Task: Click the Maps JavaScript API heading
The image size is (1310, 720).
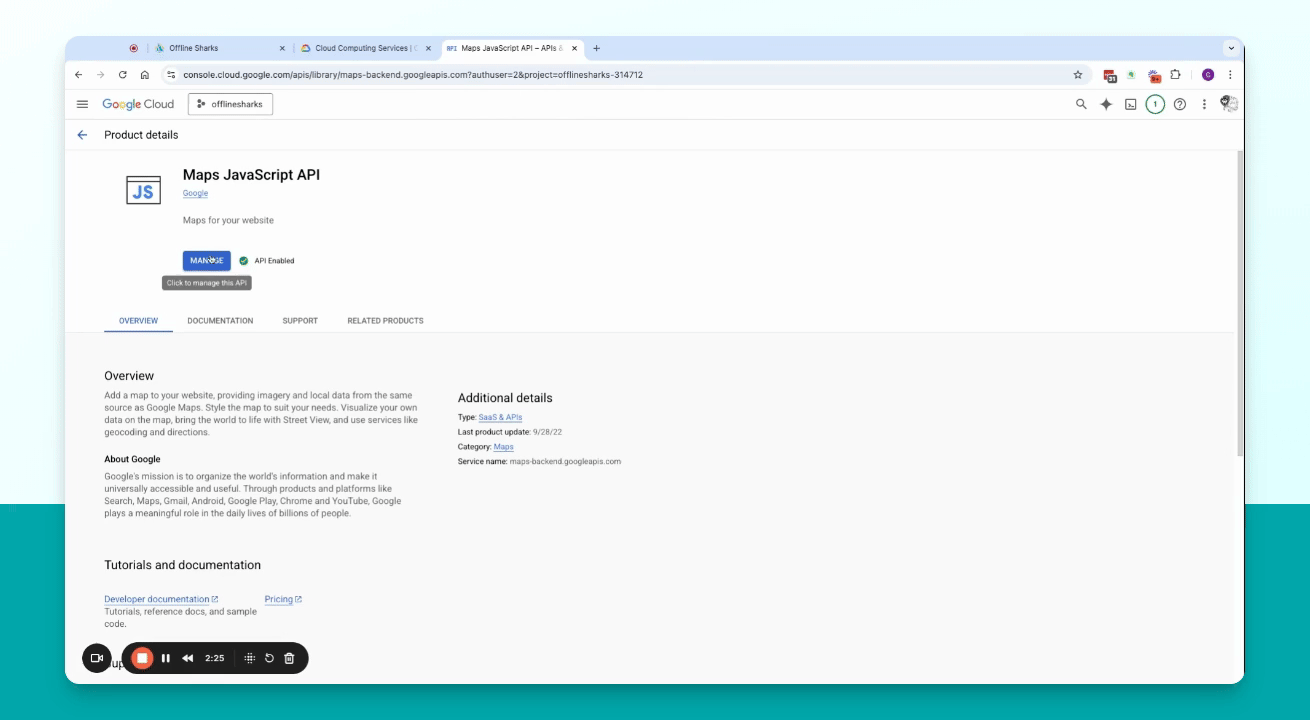Action: point(251,175)
